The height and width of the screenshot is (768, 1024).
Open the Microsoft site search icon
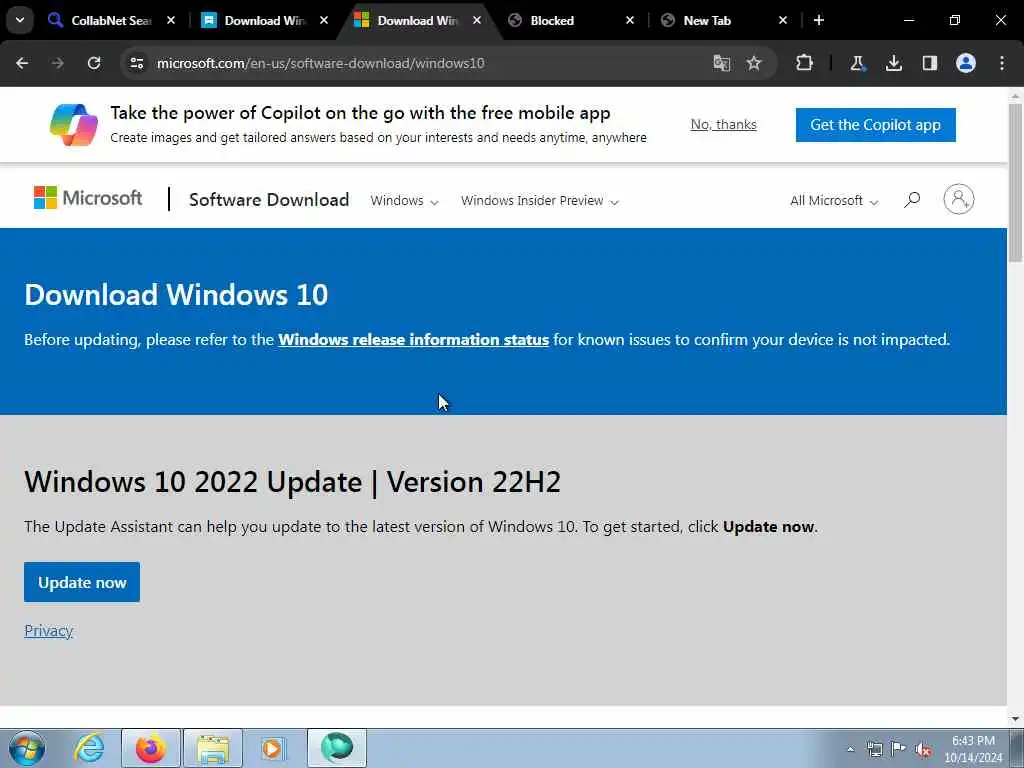912,199
